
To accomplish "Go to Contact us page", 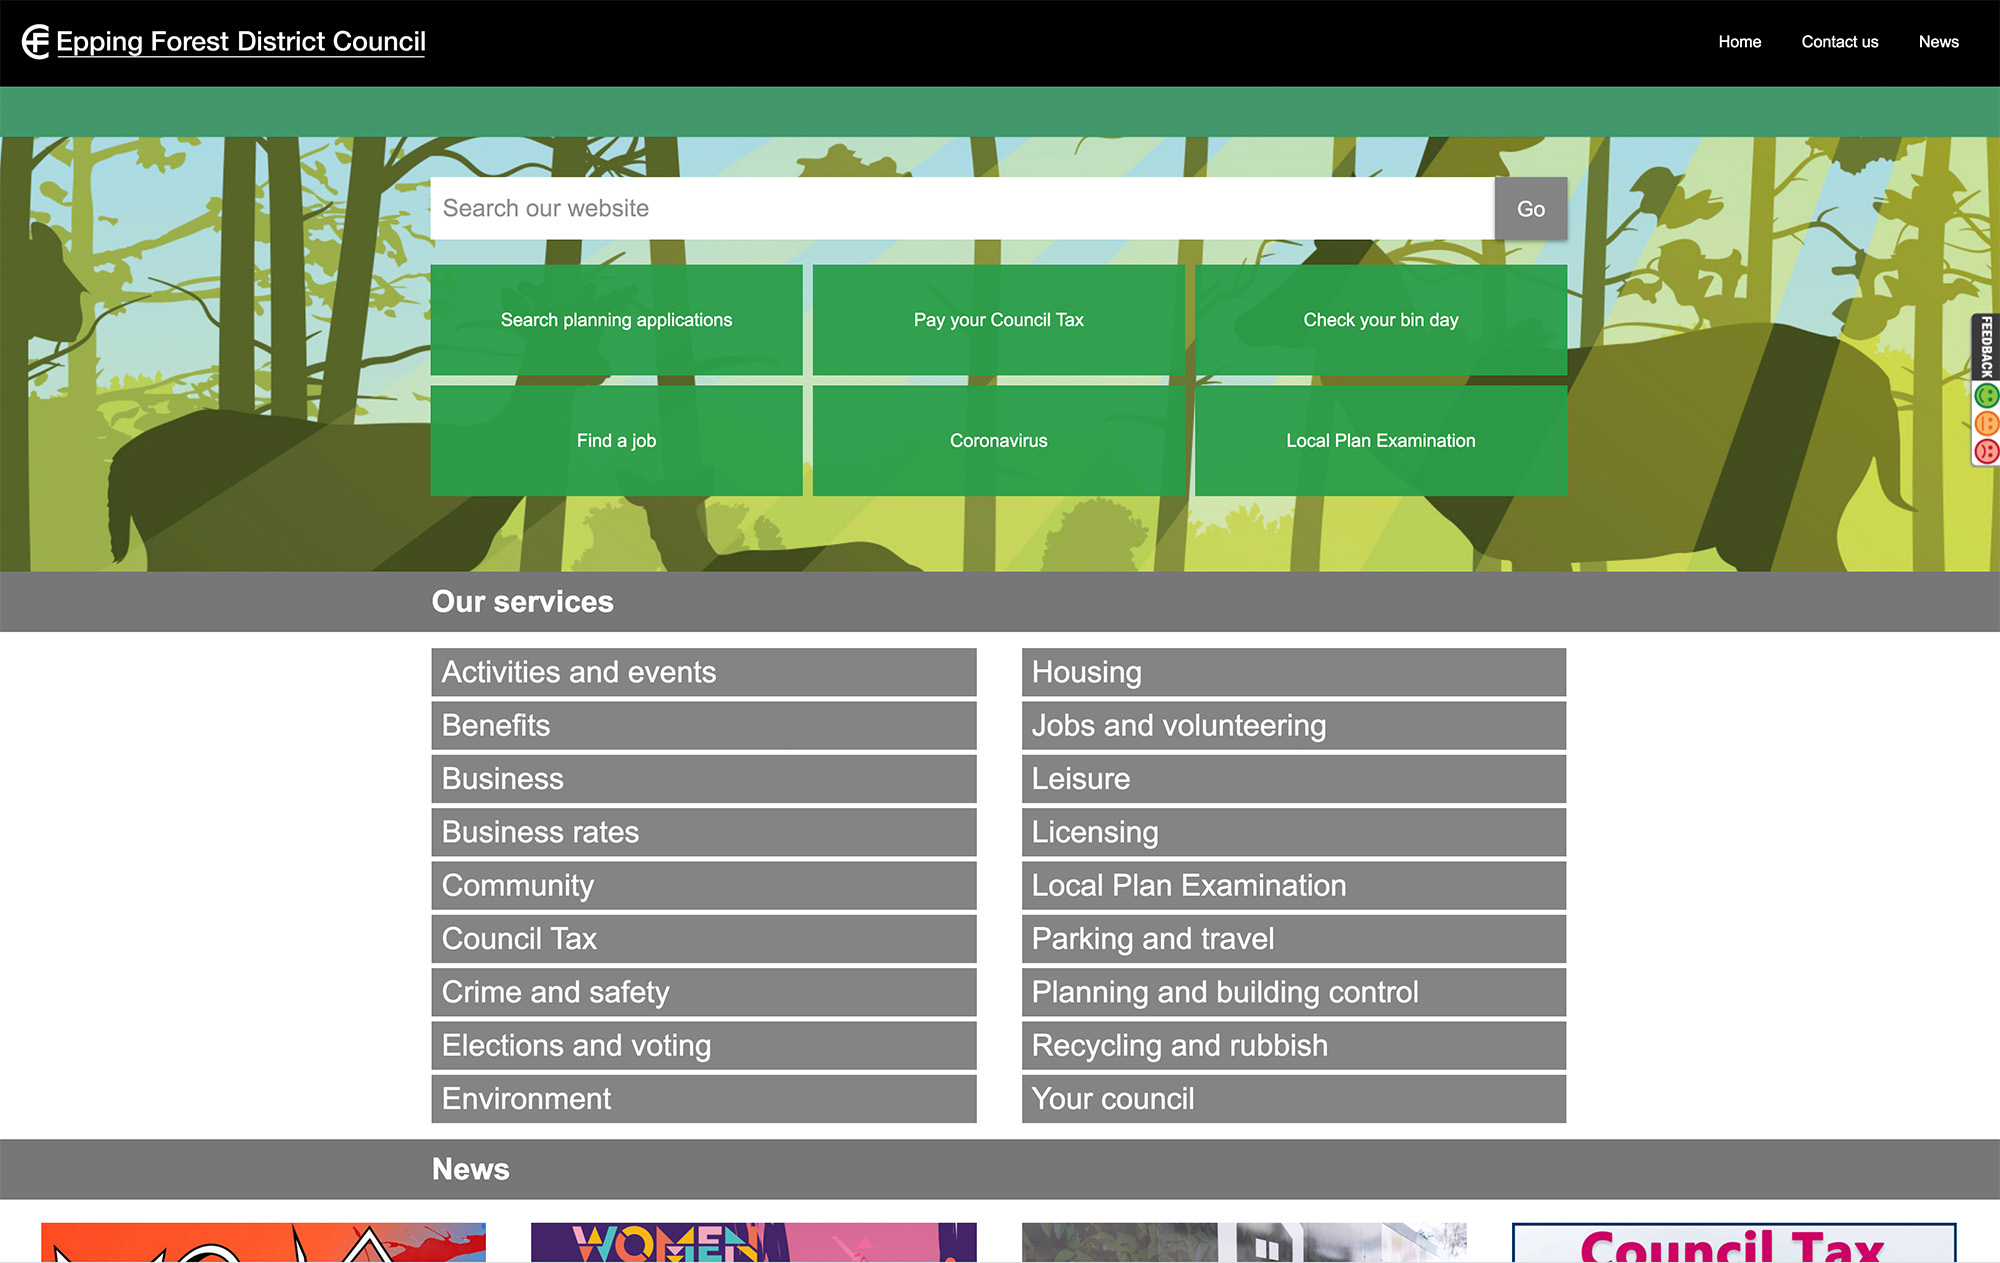I will (x=1839, y=42).
